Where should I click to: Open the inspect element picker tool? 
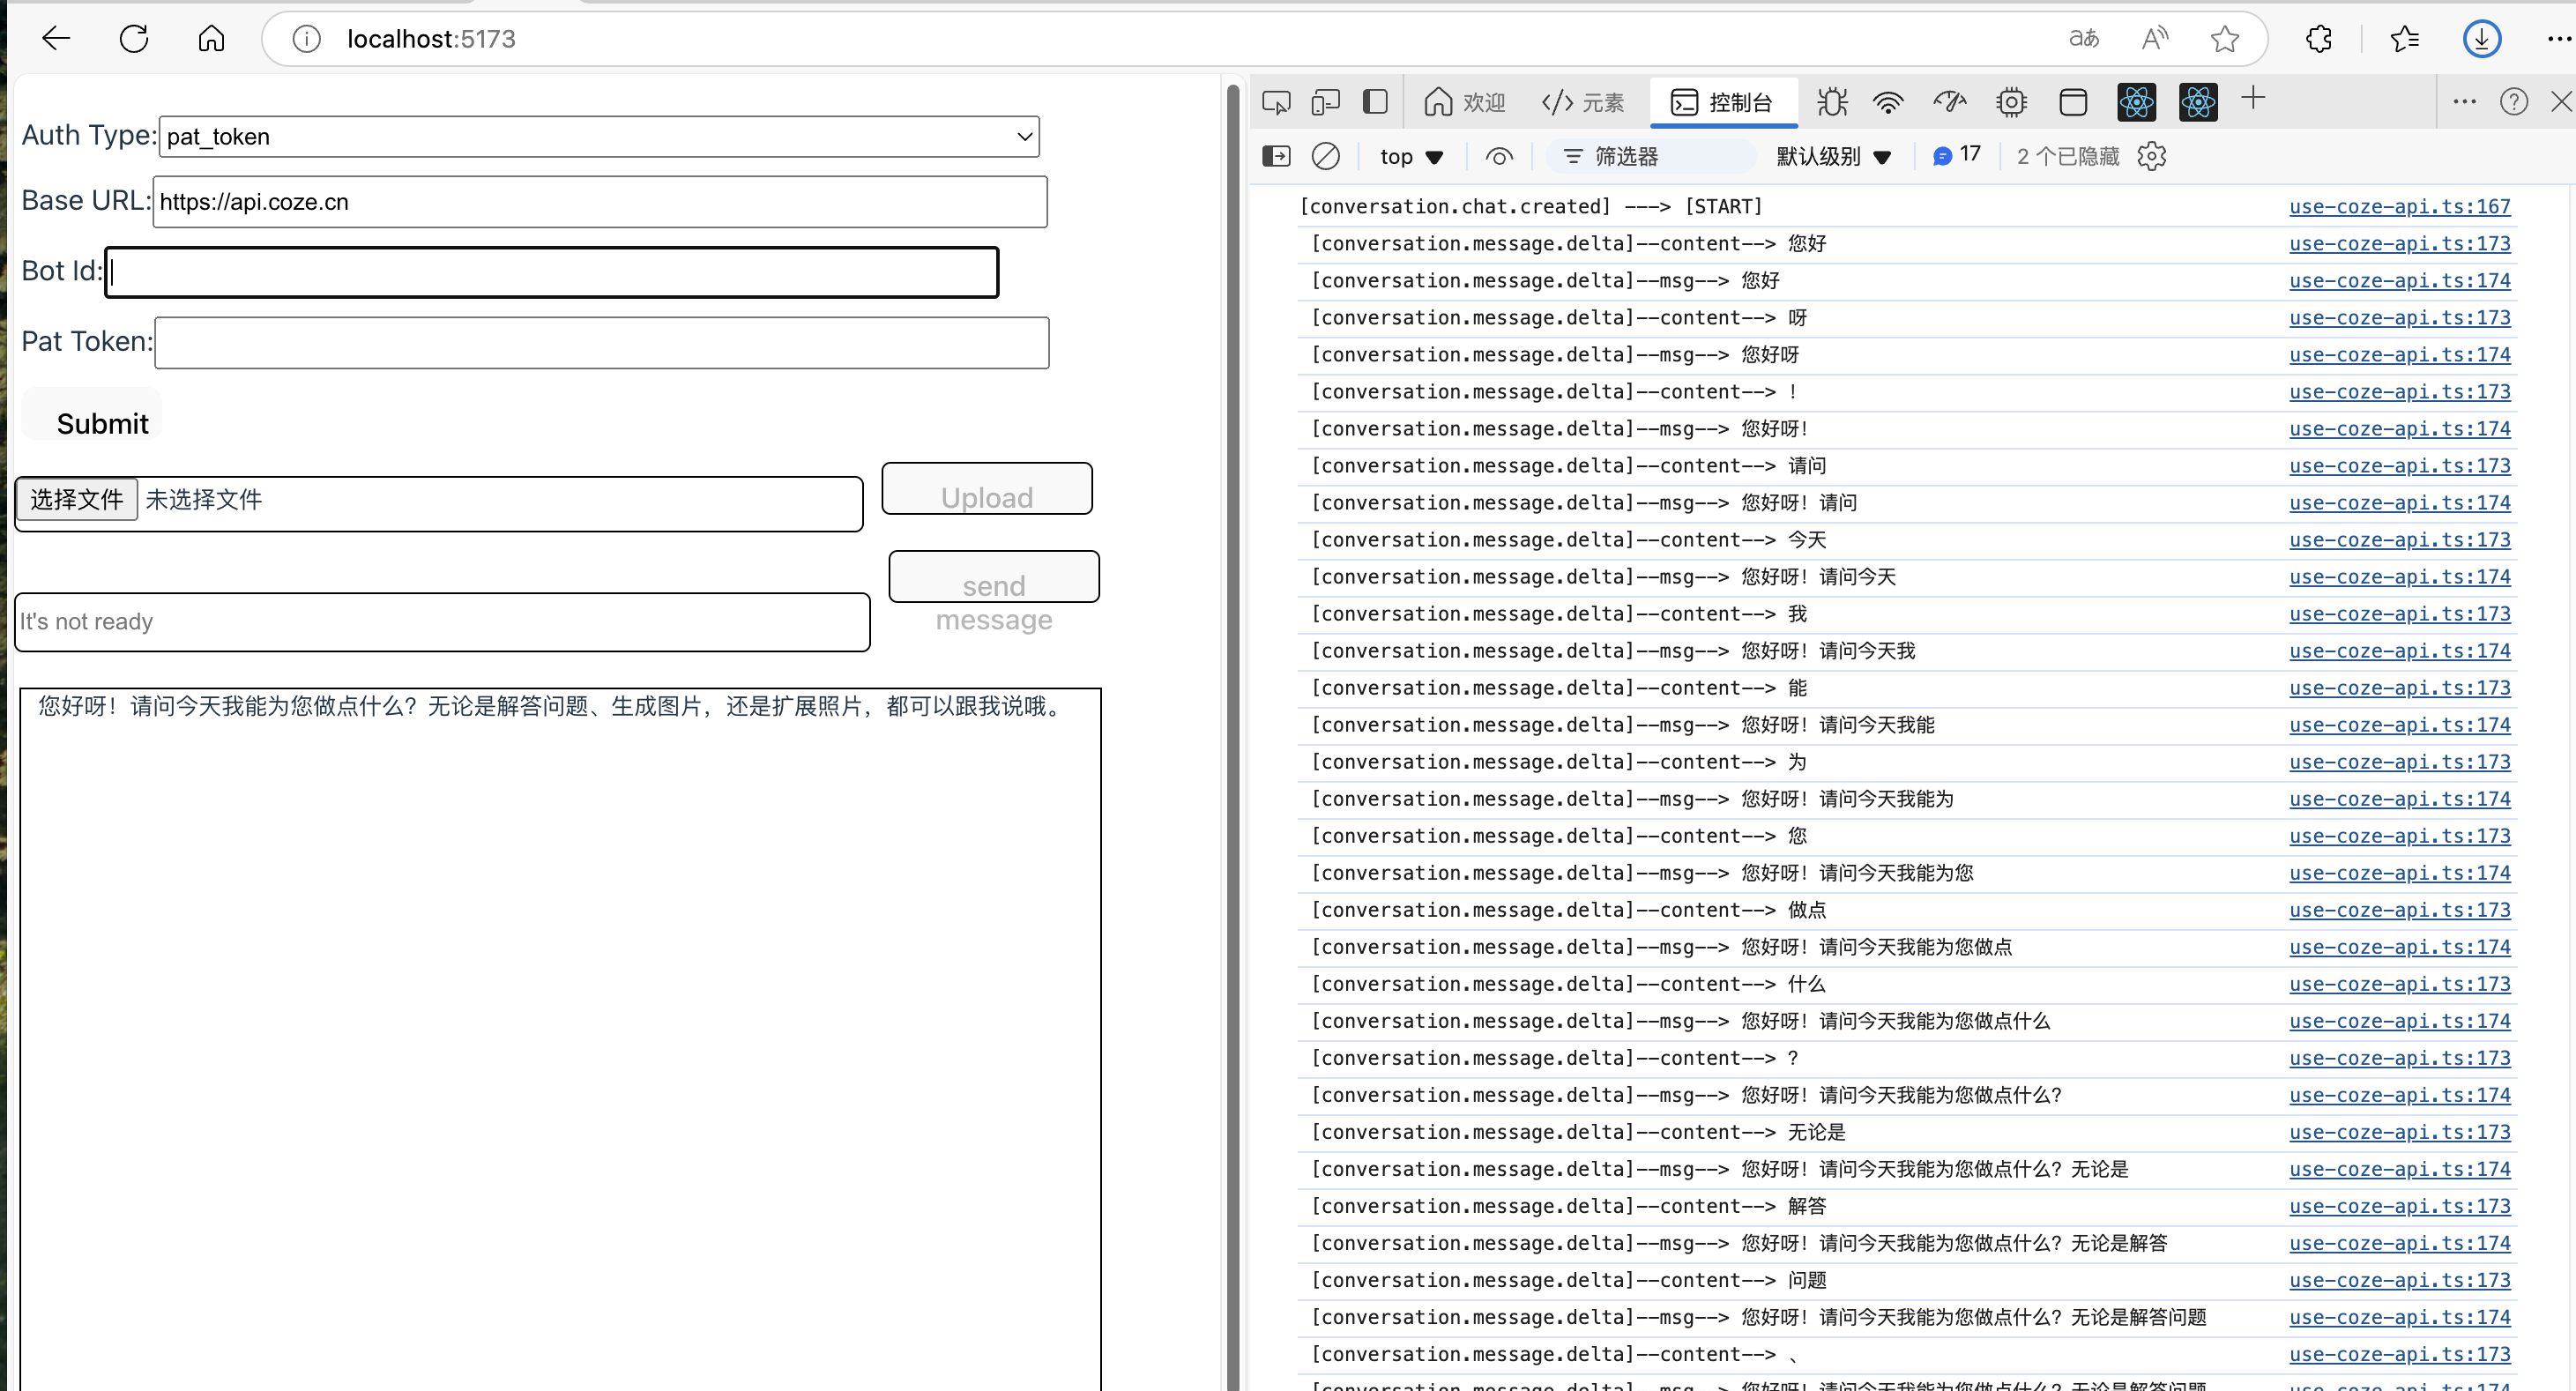pyautogui.click(x=1276, y=102)
